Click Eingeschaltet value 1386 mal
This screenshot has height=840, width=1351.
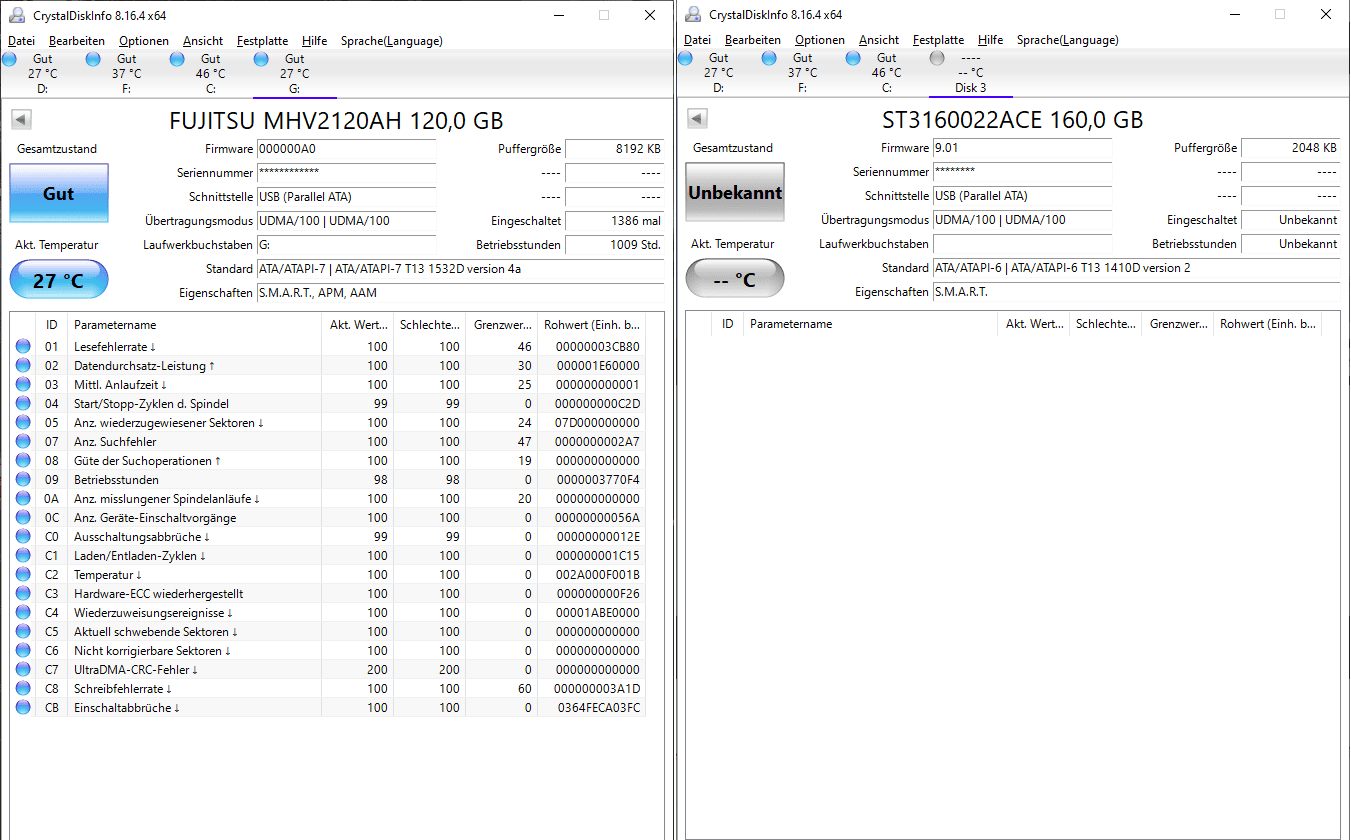click(614, 221)
